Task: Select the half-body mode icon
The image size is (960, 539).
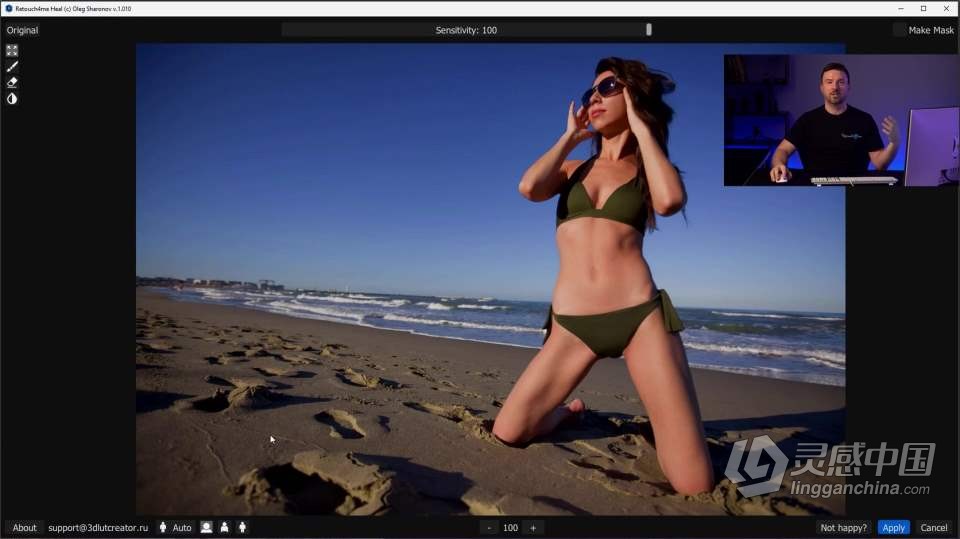Action: [224, 527]
